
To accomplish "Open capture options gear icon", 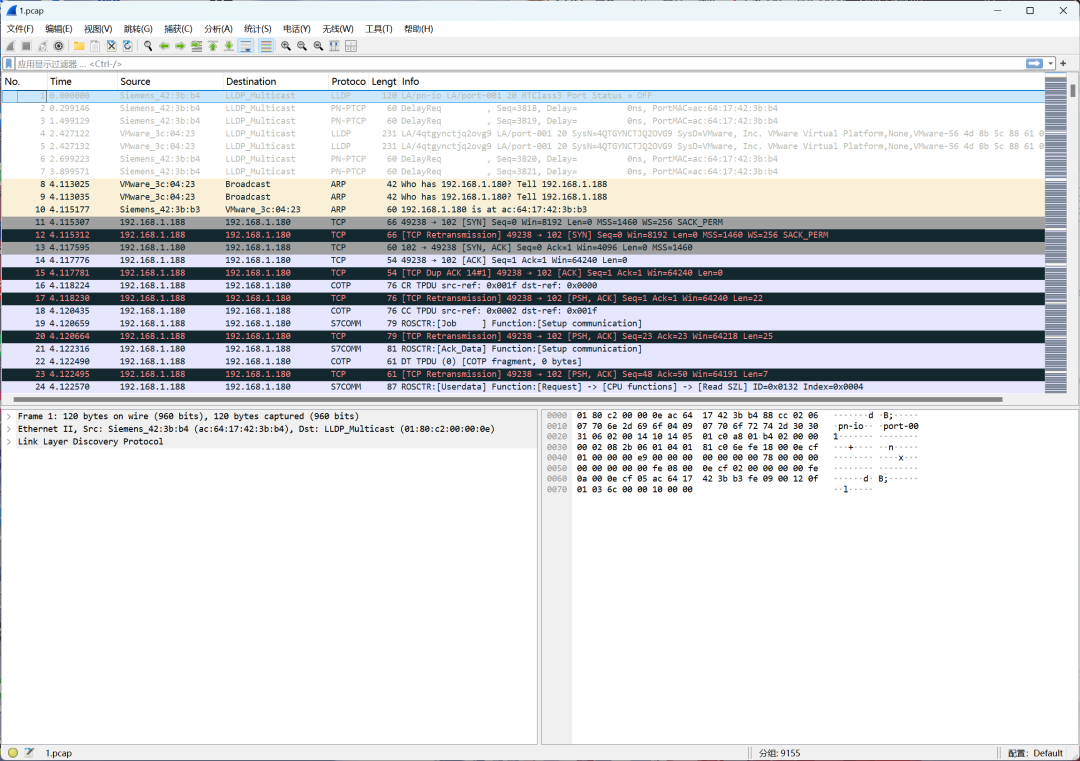I will [x=59, y=46].
